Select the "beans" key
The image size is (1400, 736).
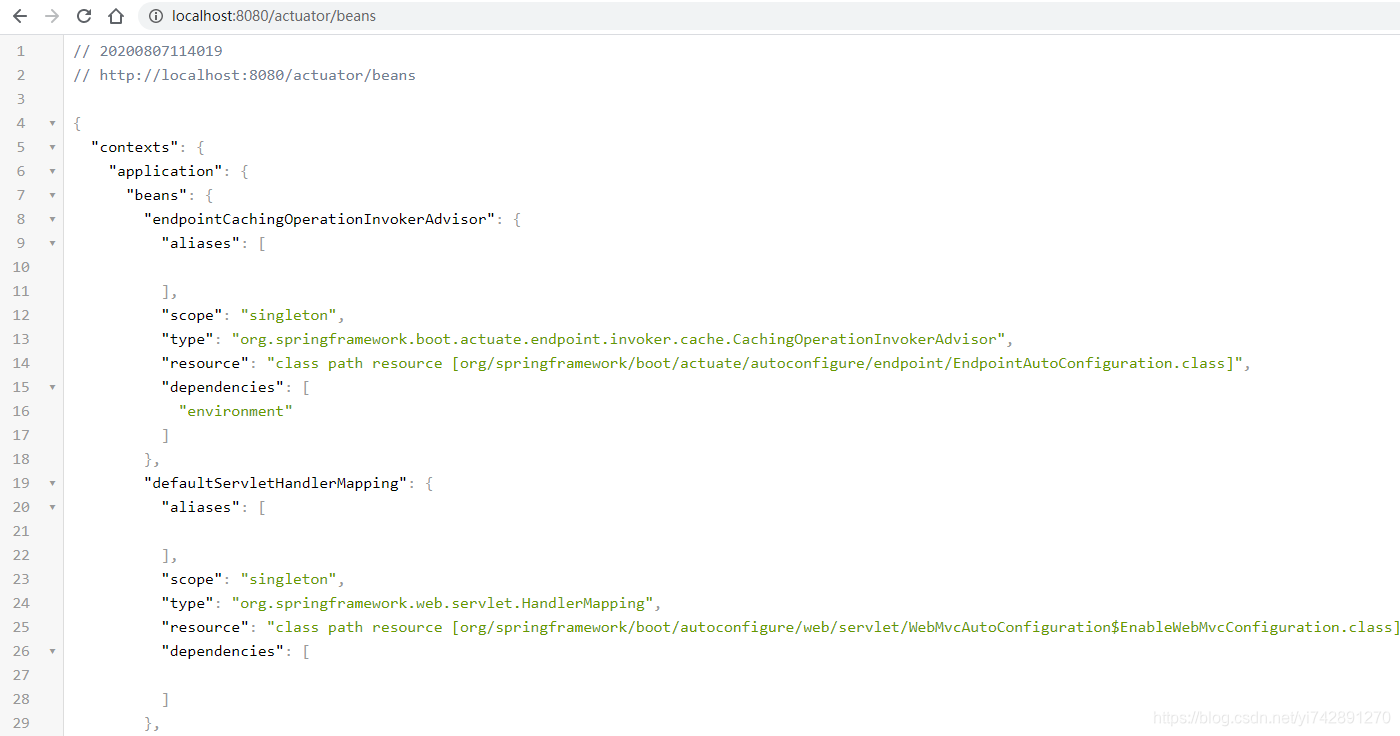click(157, 195)
